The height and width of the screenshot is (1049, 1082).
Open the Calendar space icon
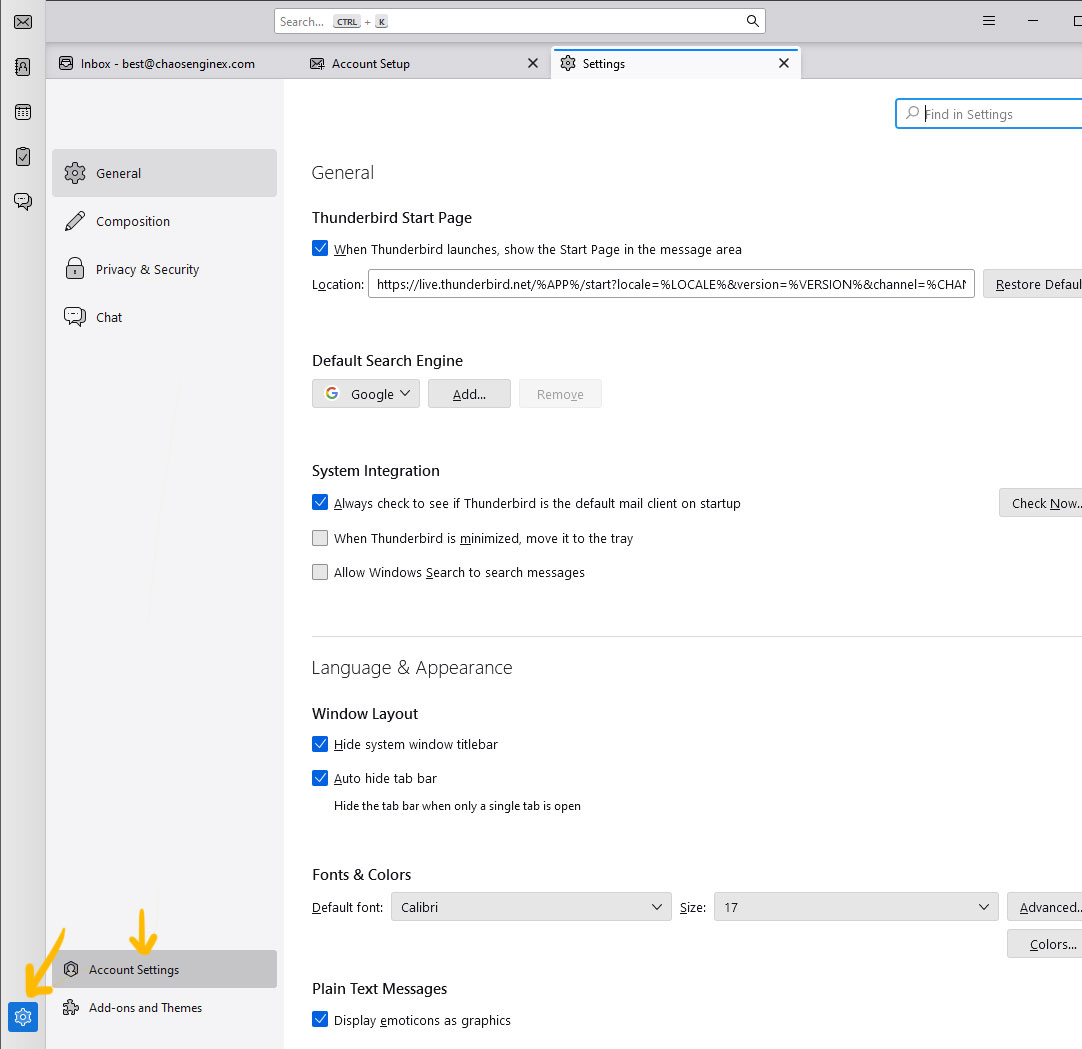(x=22, y=112)
